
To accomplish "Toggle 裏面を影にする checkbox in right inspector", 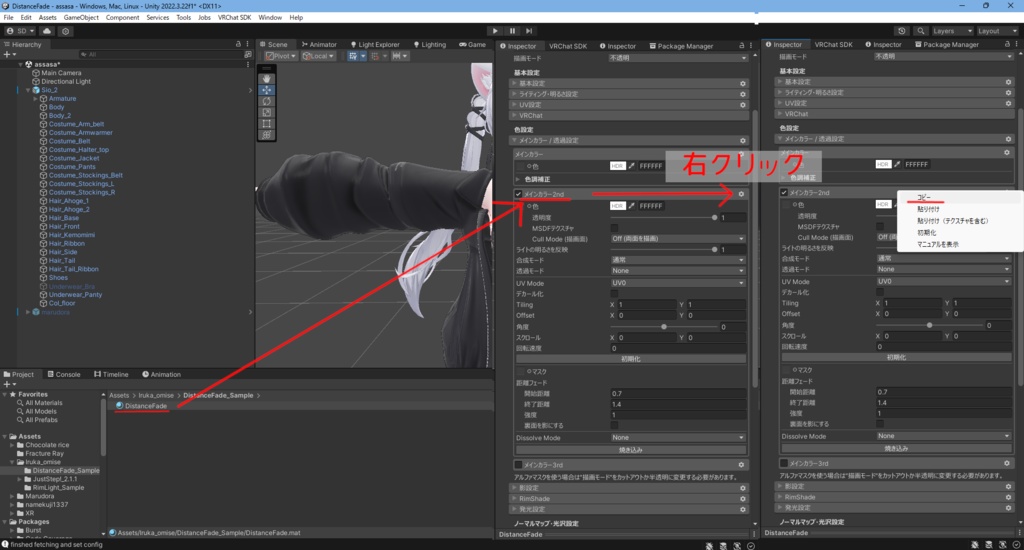I will click(880, 423).
